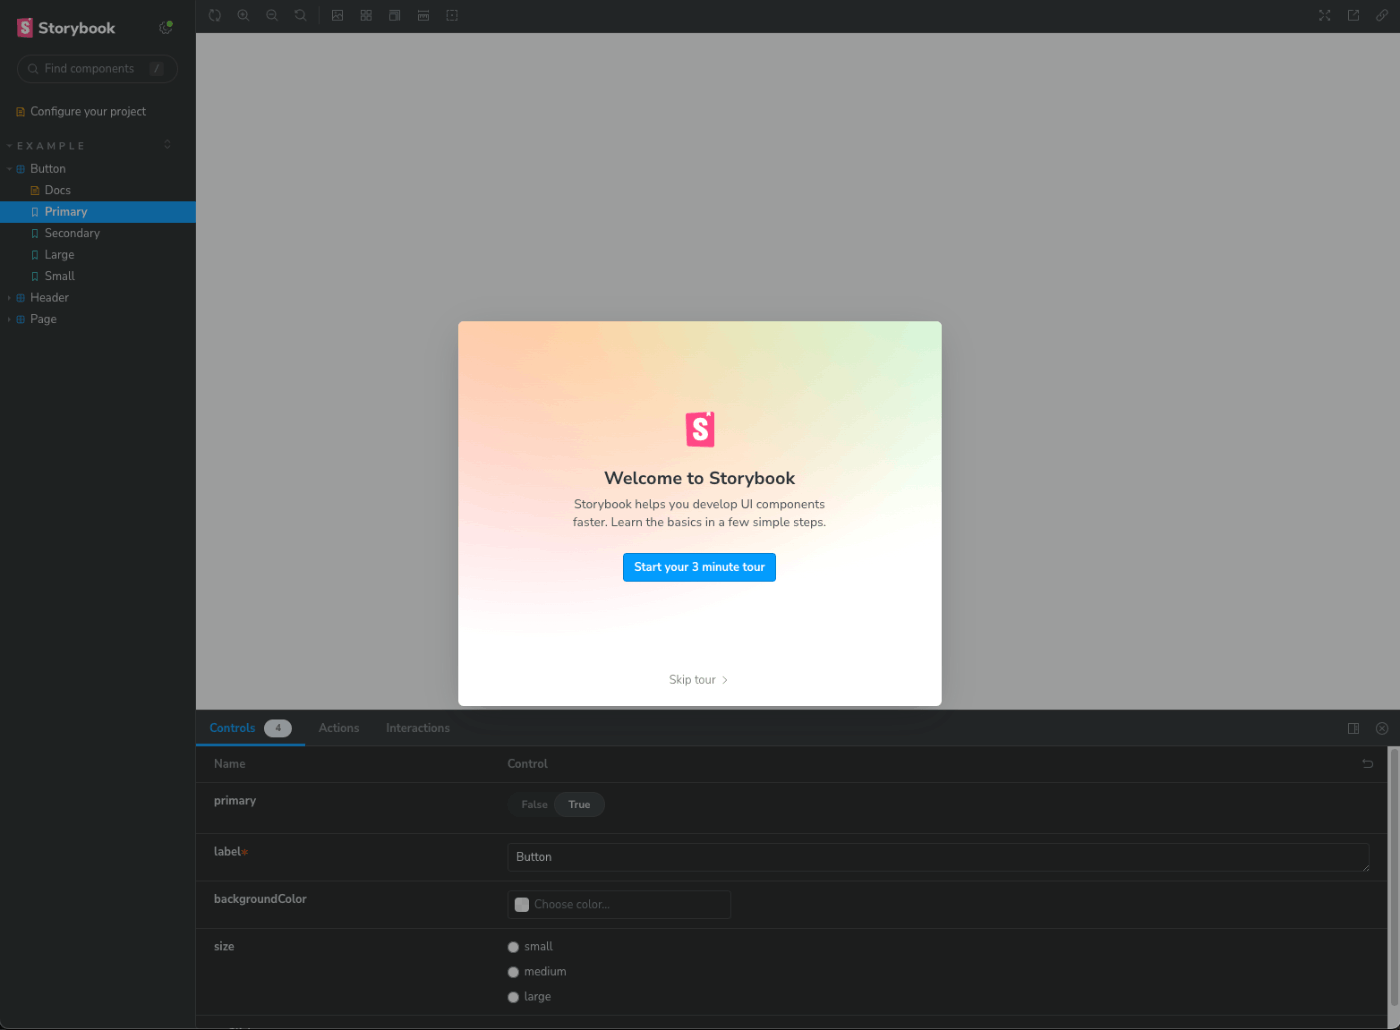The image size is (1400, 1030).
Task: Toggle the background grid
Action: tap(366, 16)
